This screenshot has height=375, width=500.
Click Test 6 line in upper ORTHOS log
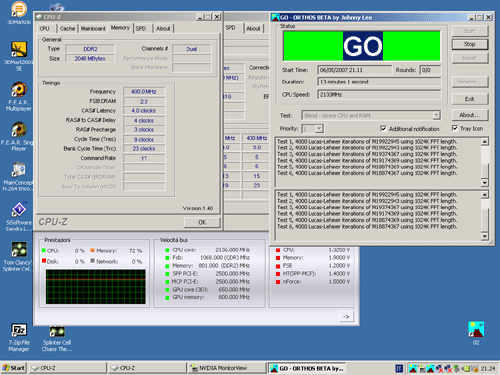click(x=367, y=173)
